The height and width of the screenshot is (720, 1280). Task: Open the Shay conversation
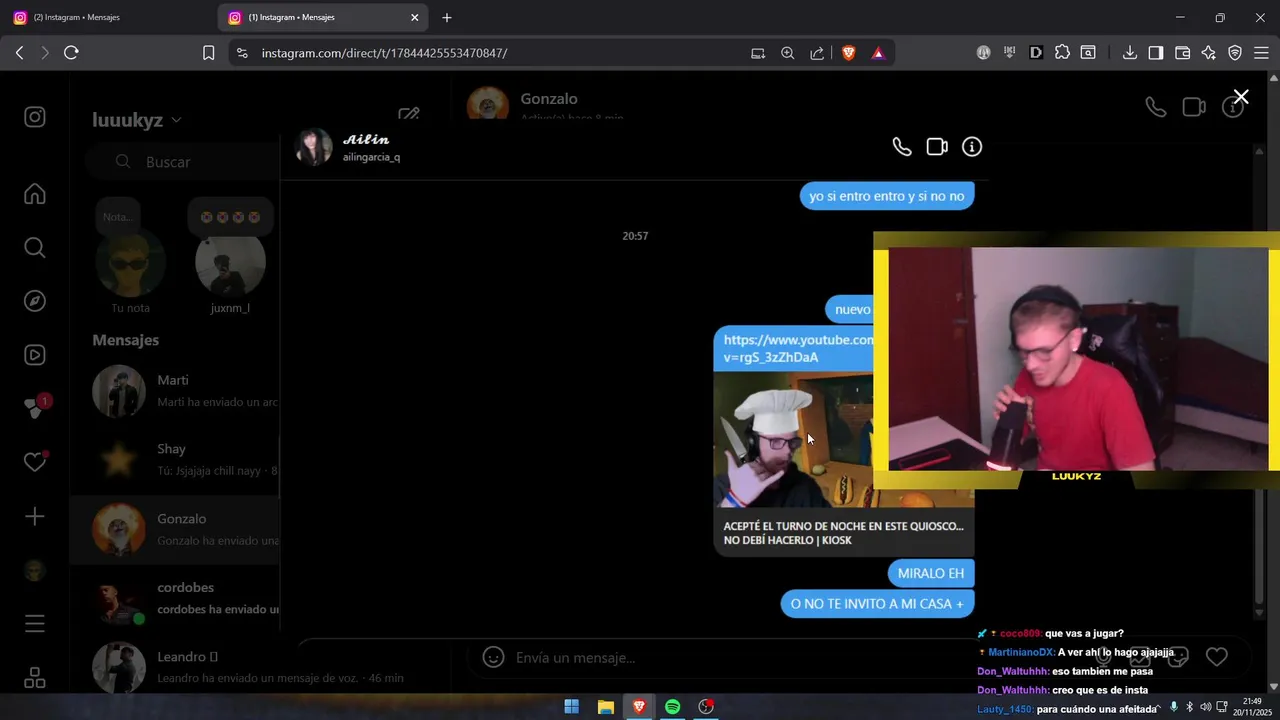click(x=176, y=460)
